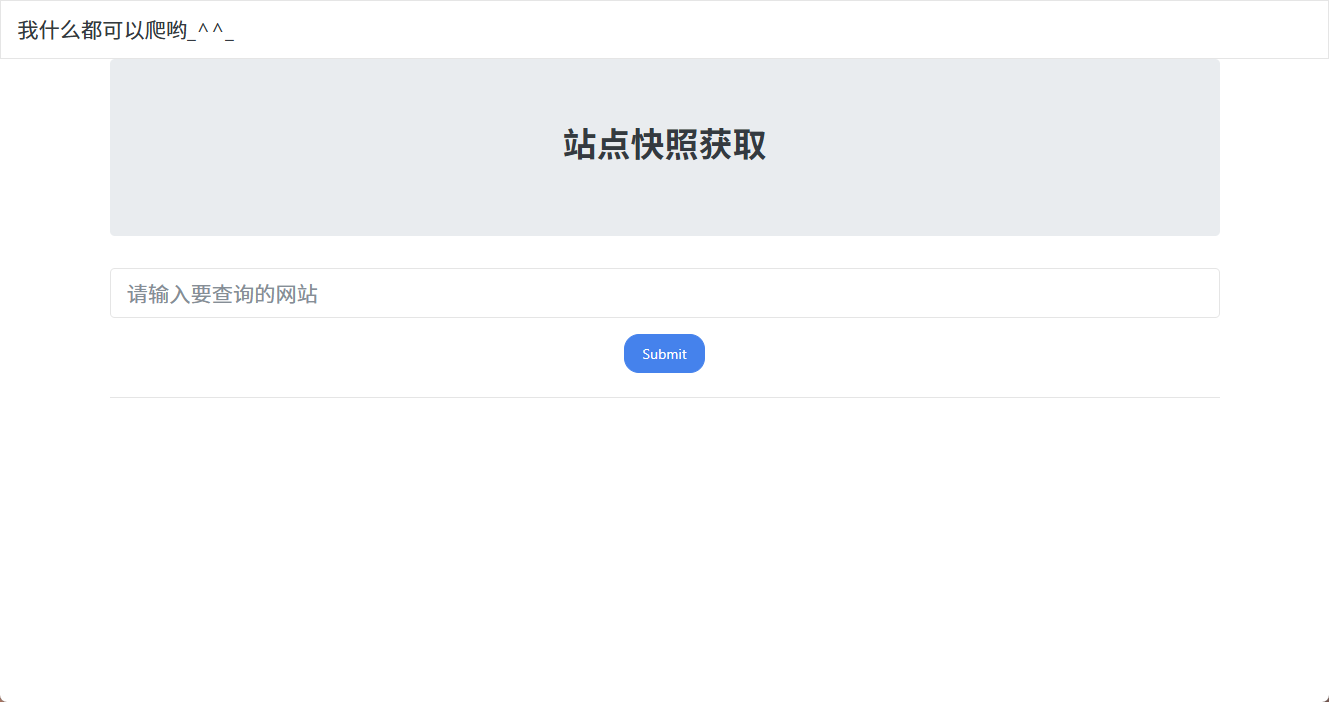
Task: Click the _^^_ emoticon in the navbar title
Action: (x=211, y=30)
